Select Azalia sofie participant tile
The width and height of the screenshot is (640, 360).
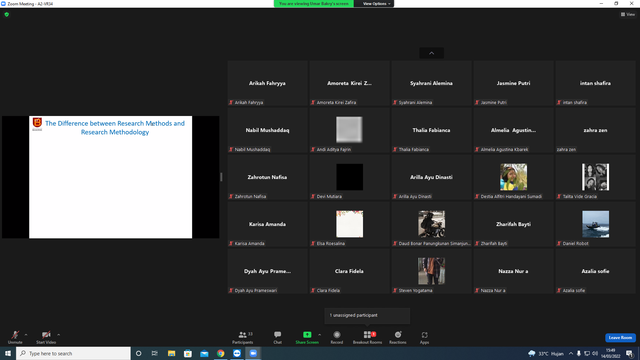tap(596, 271)
